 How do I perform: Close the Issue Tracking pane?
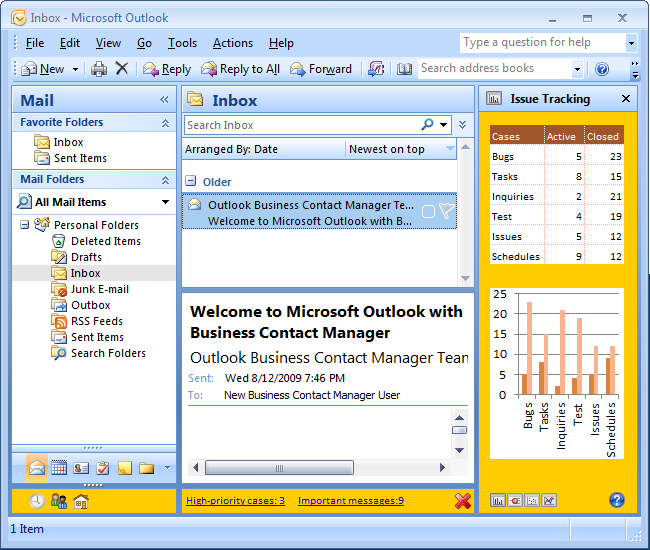(626, 99)
